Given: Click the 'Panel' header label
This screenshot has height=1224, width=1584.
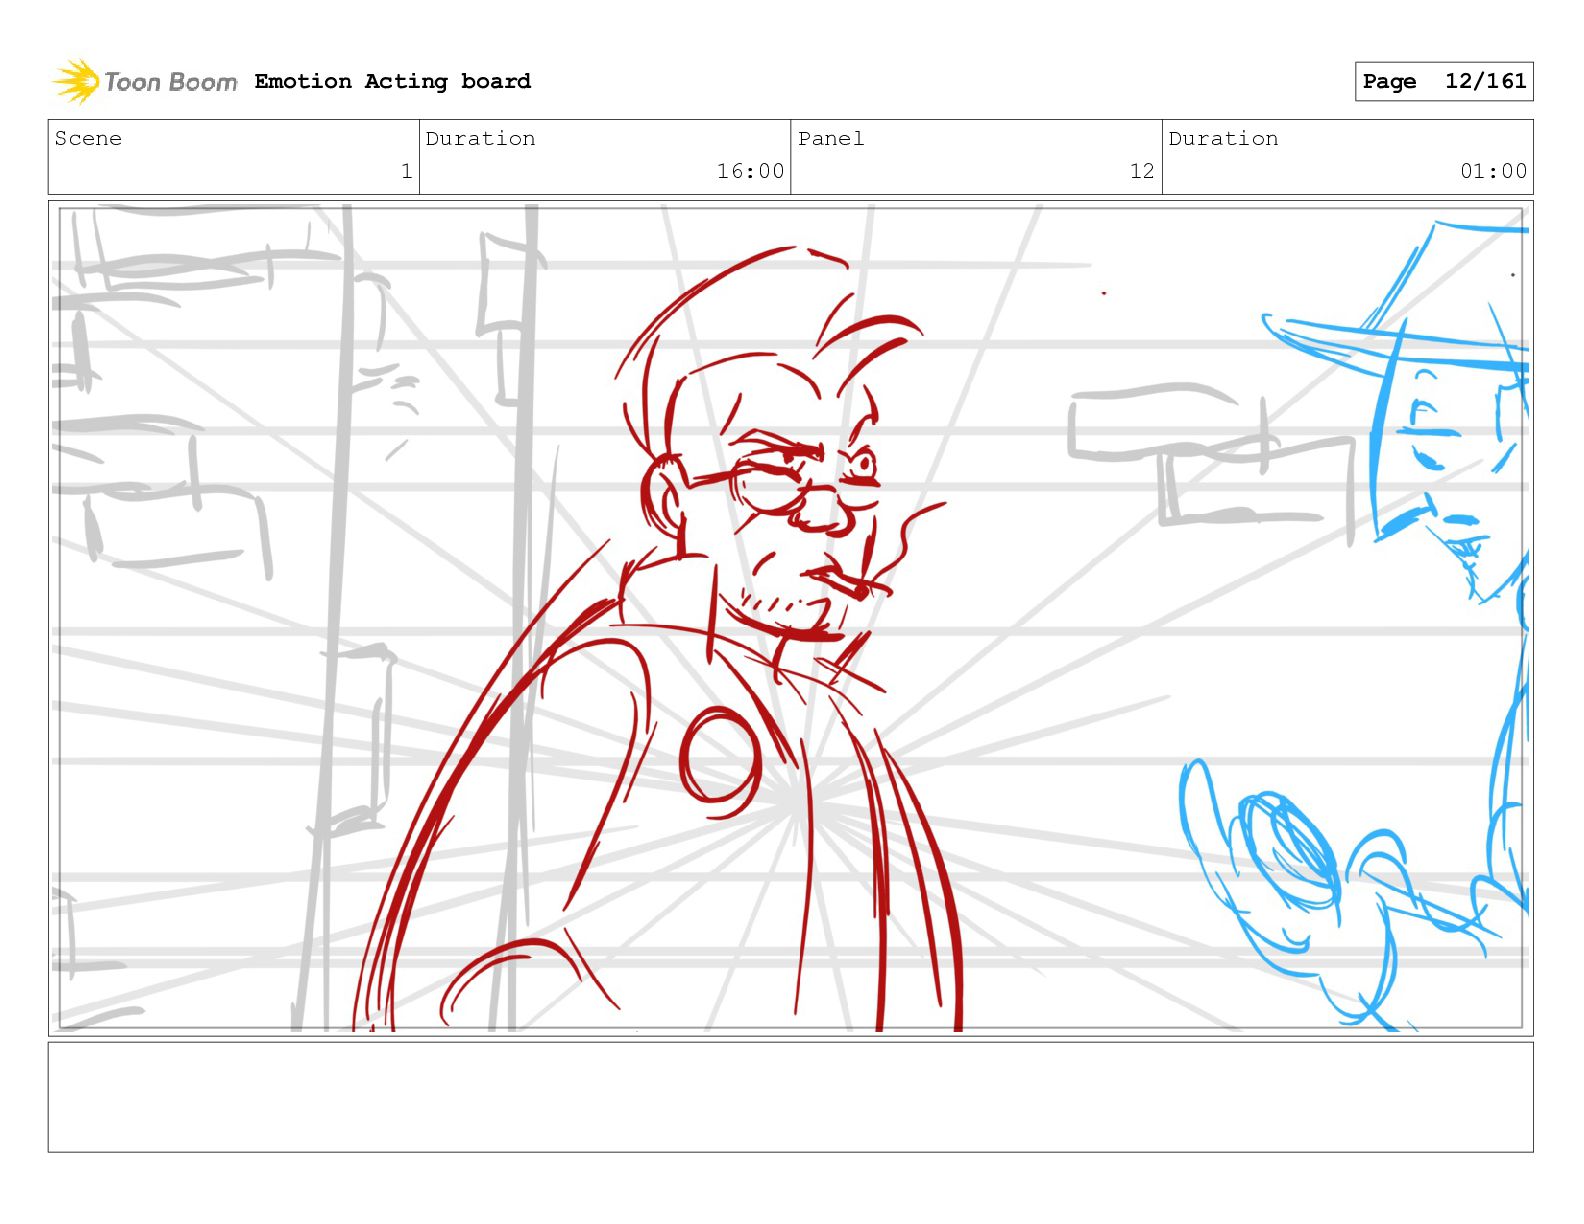Looking at the screenshot, I should [830, 138].
